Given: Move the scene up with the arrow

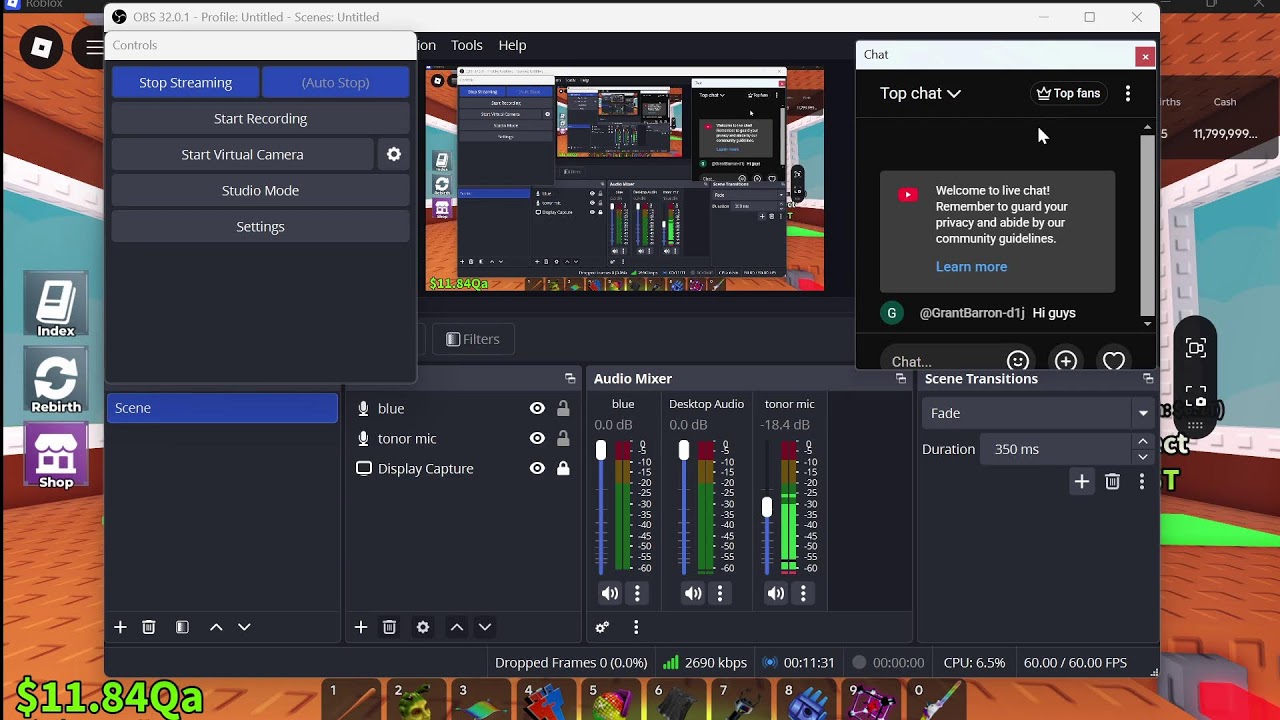Looking at the screenshot, I should (216, 627).
